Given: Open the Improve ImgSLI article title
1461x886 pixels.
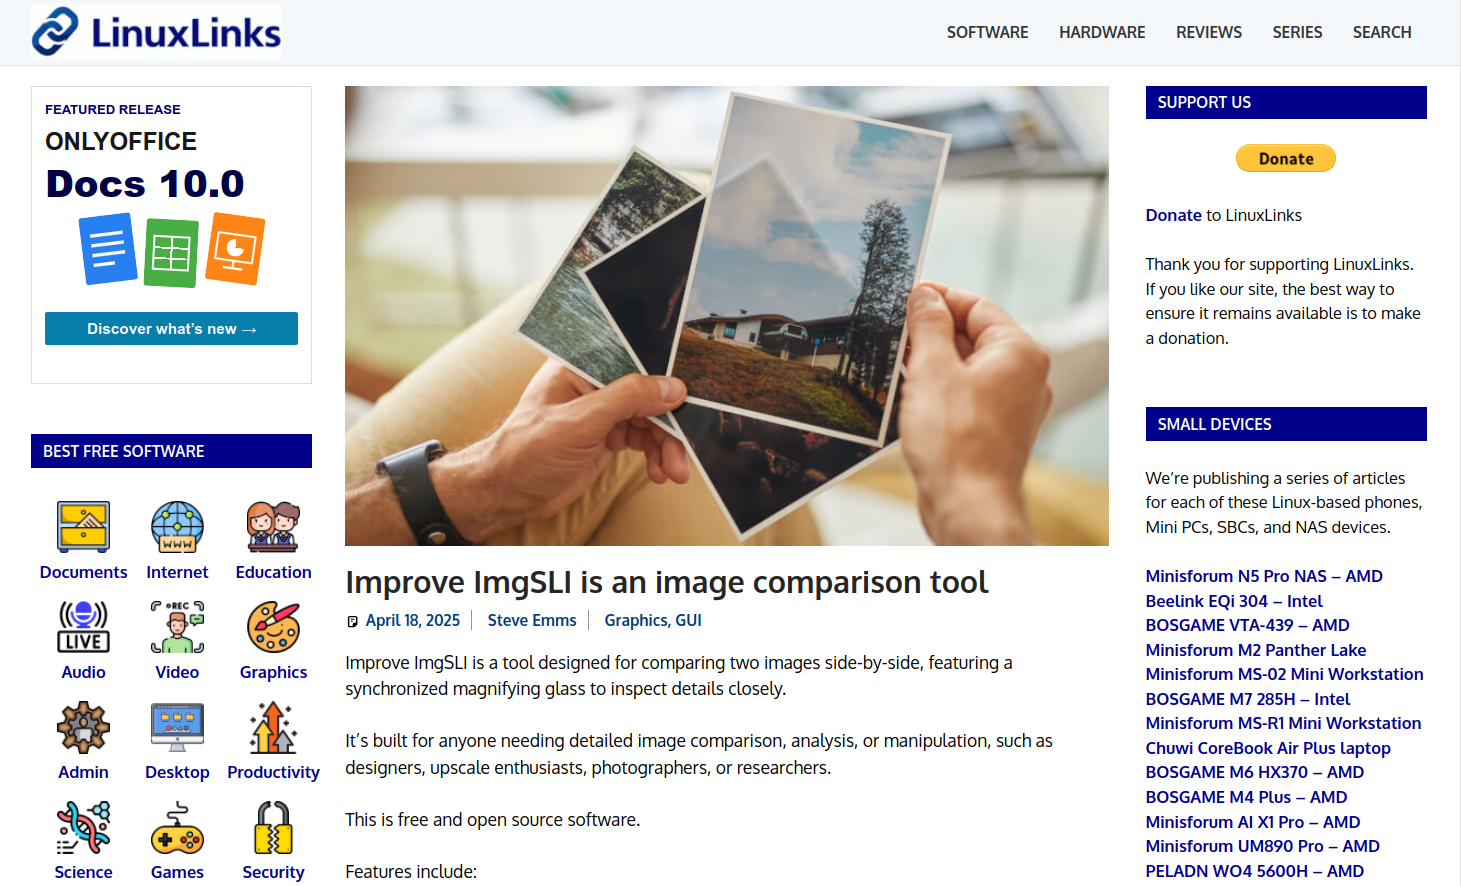Looking at the screenshot, I should click(x=667, y=582).
